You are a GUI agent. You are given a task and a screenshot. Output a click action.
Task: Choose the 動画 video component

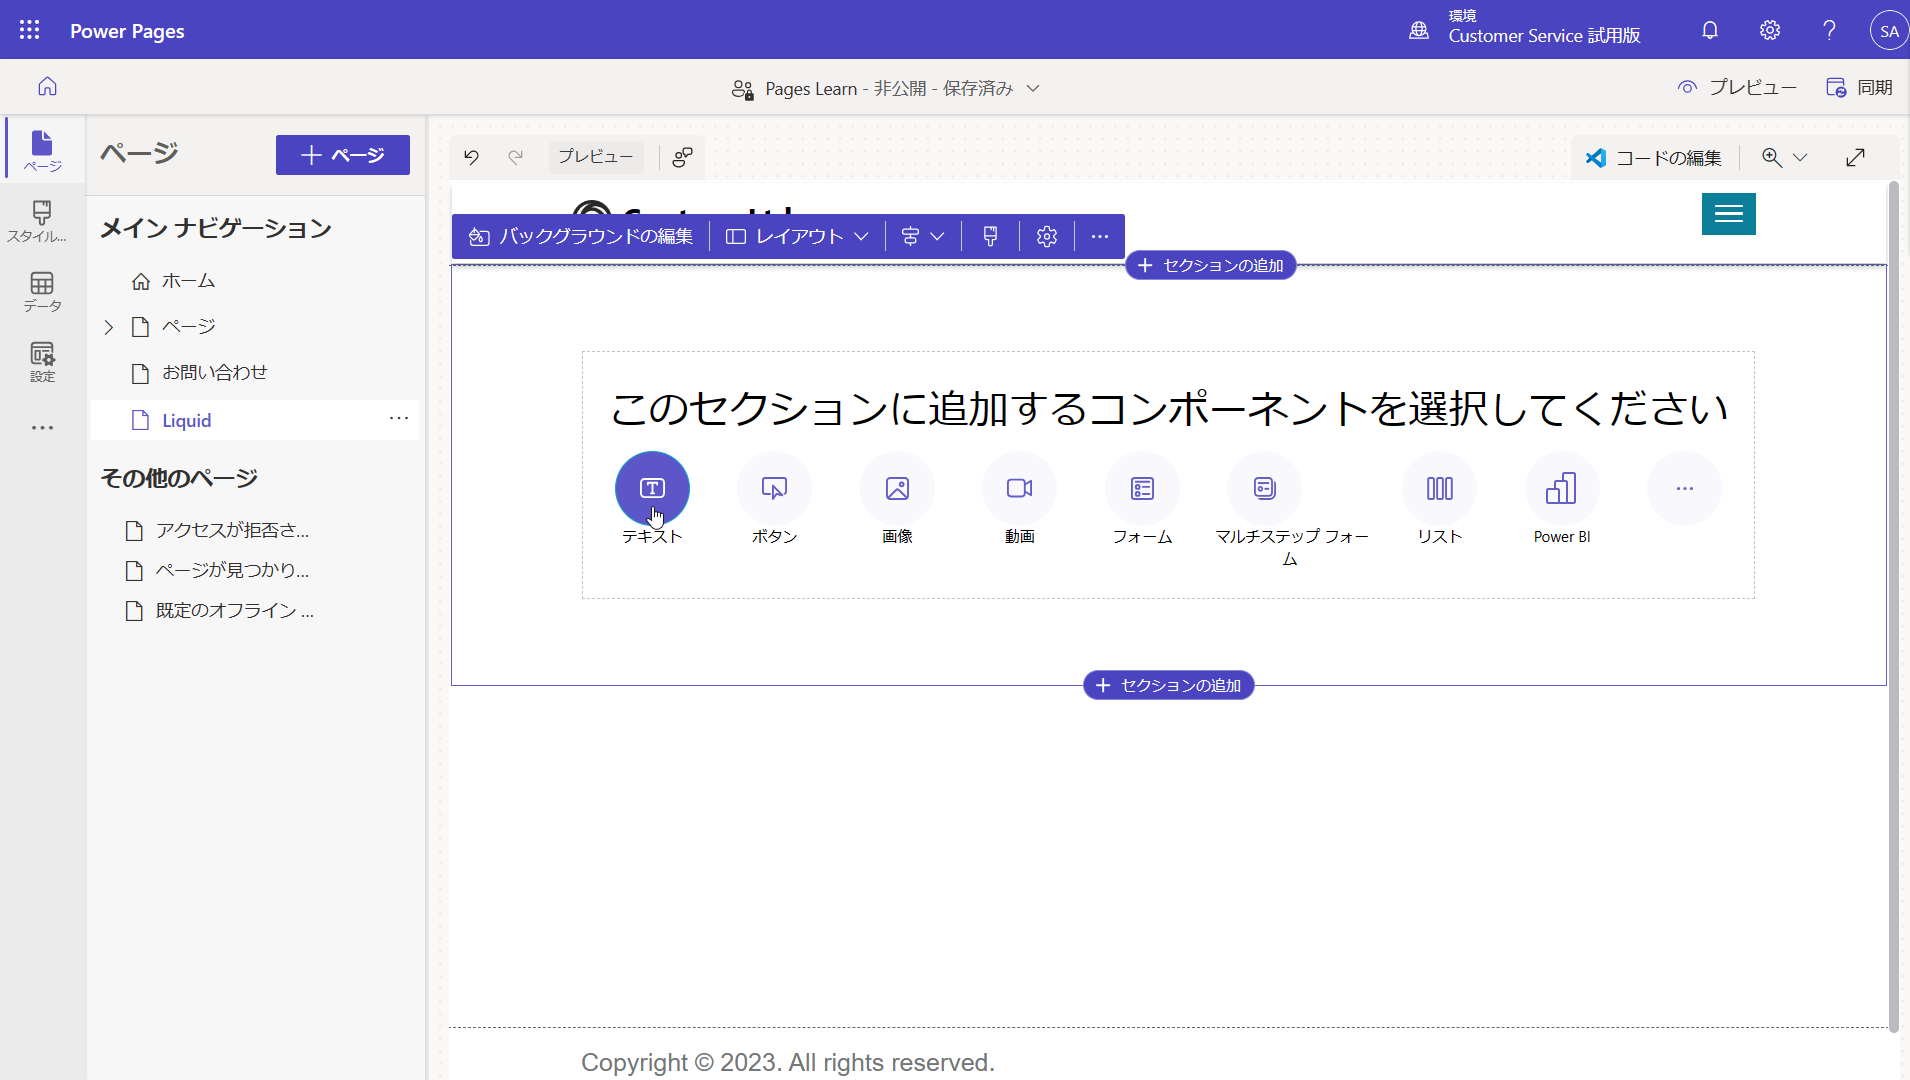(1019, 488)
